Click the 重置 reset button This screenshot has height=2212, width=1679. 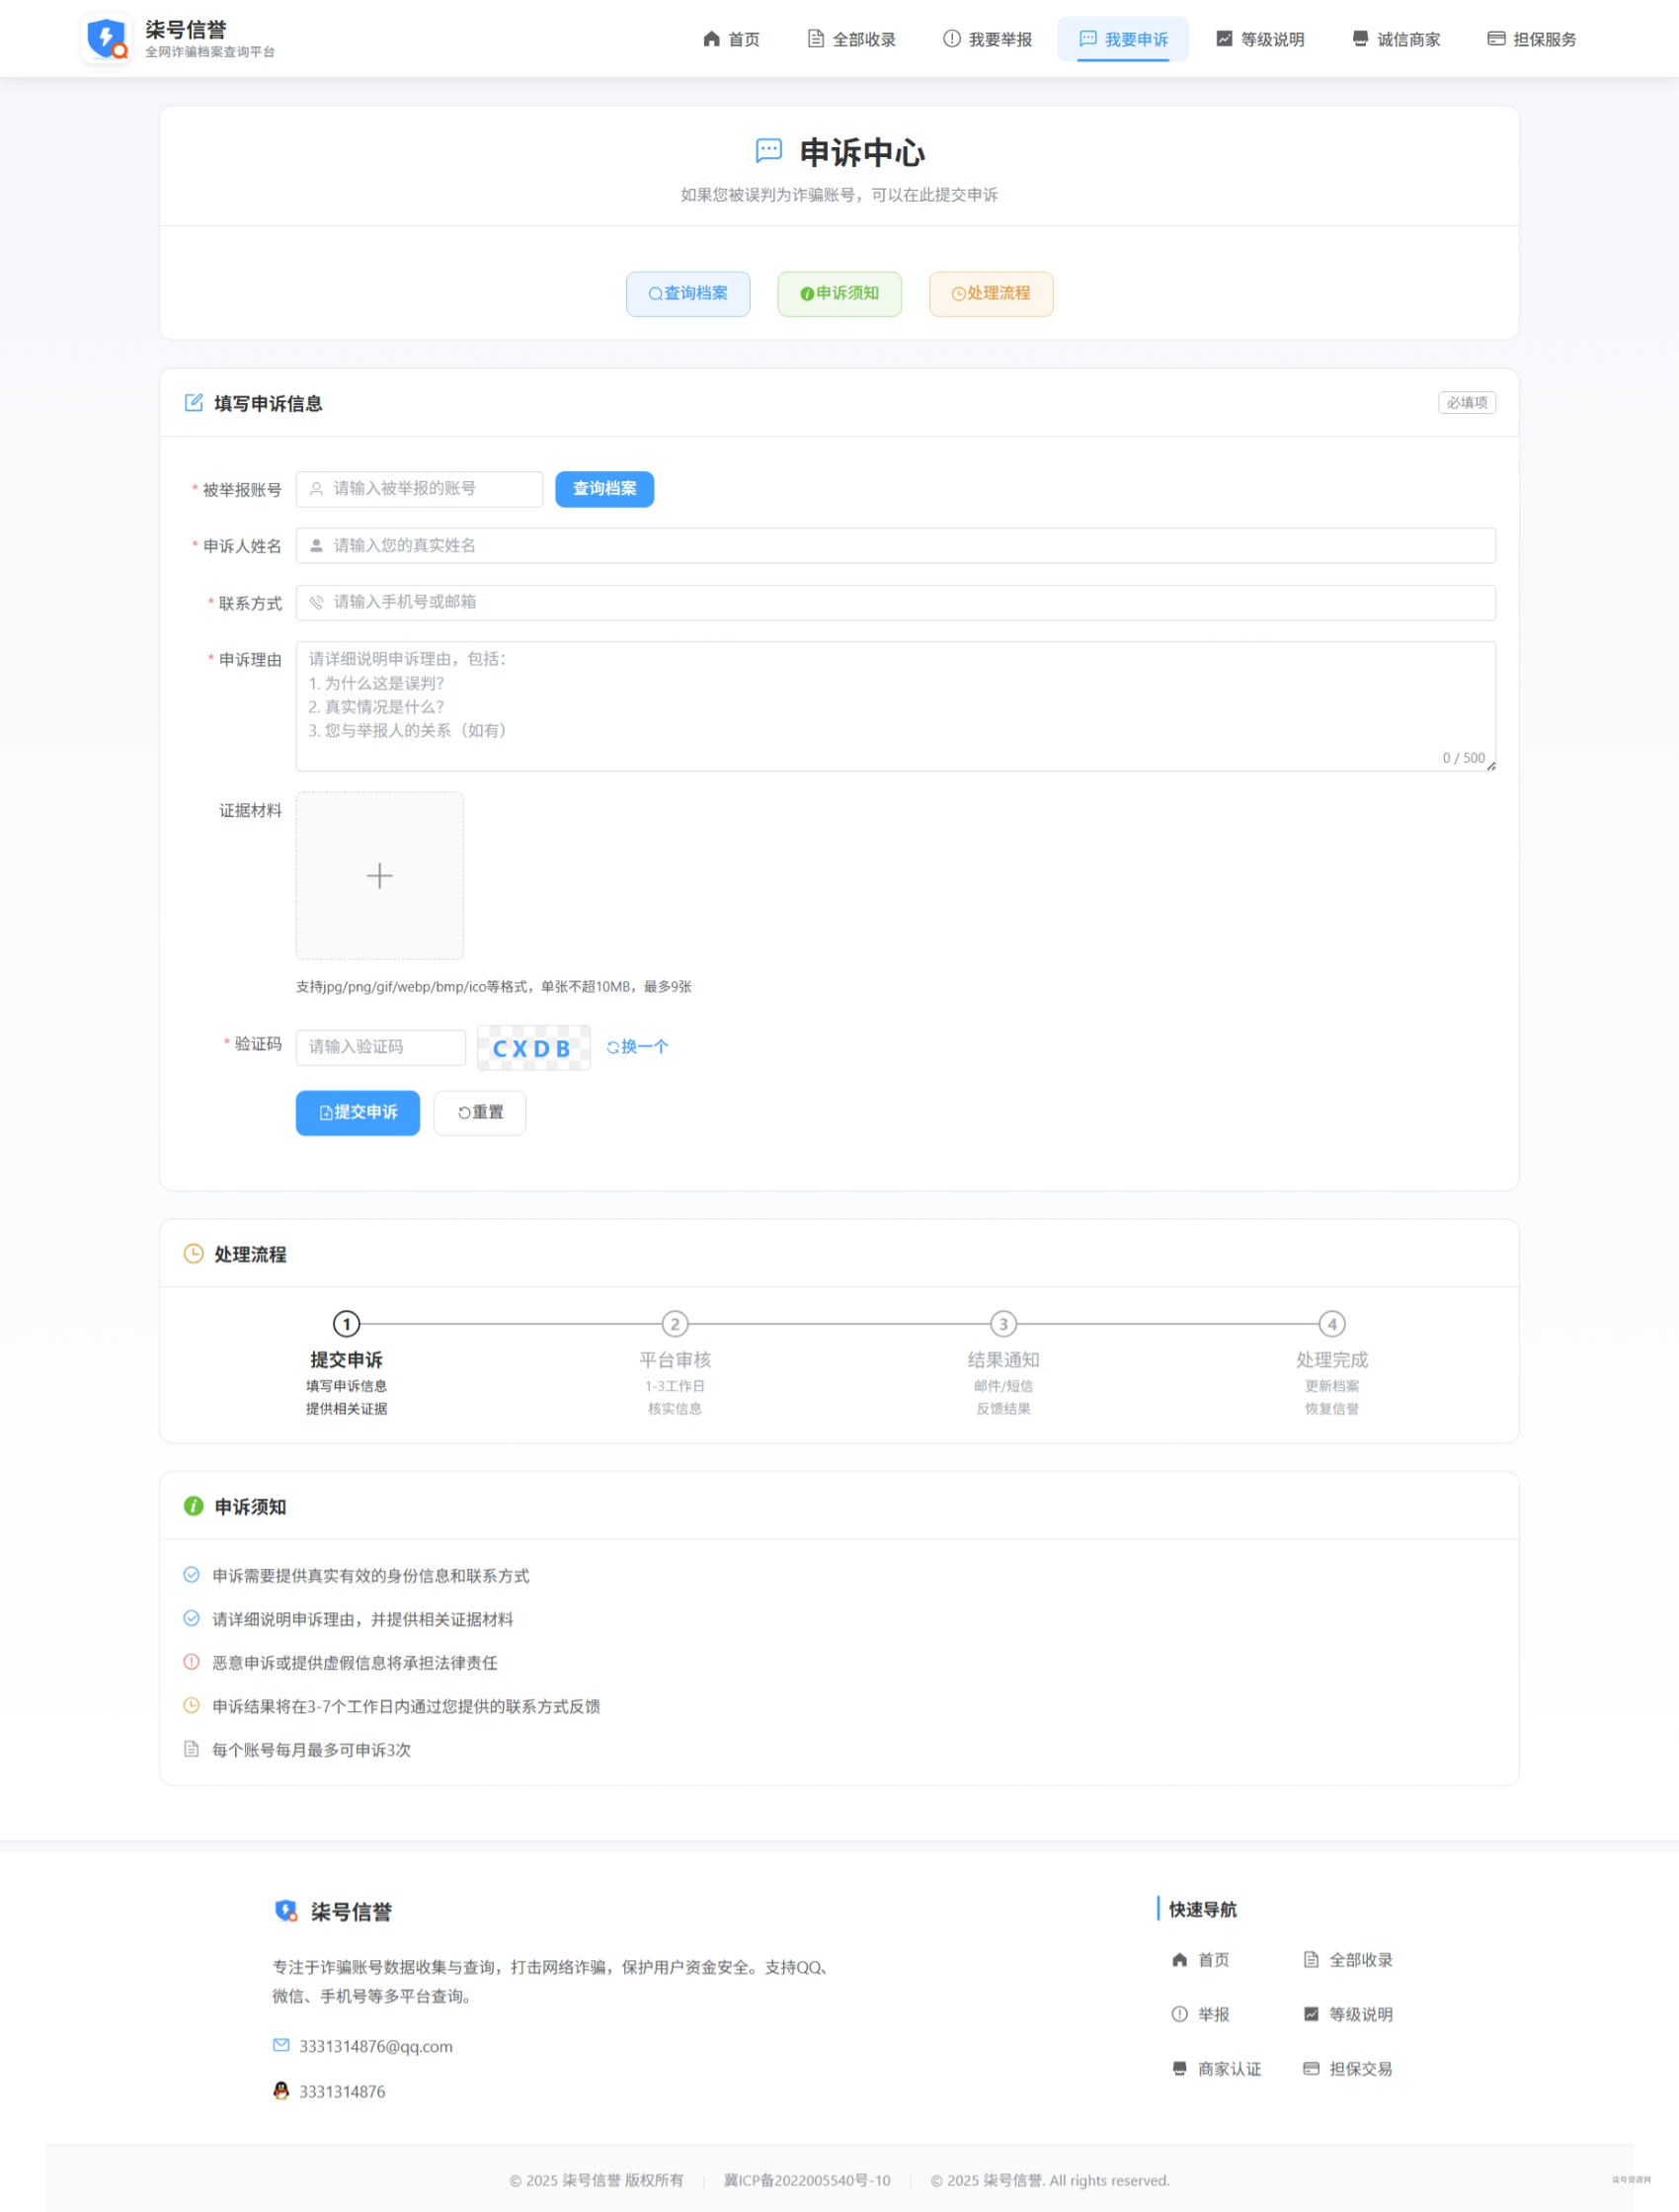coord(480,1113)
